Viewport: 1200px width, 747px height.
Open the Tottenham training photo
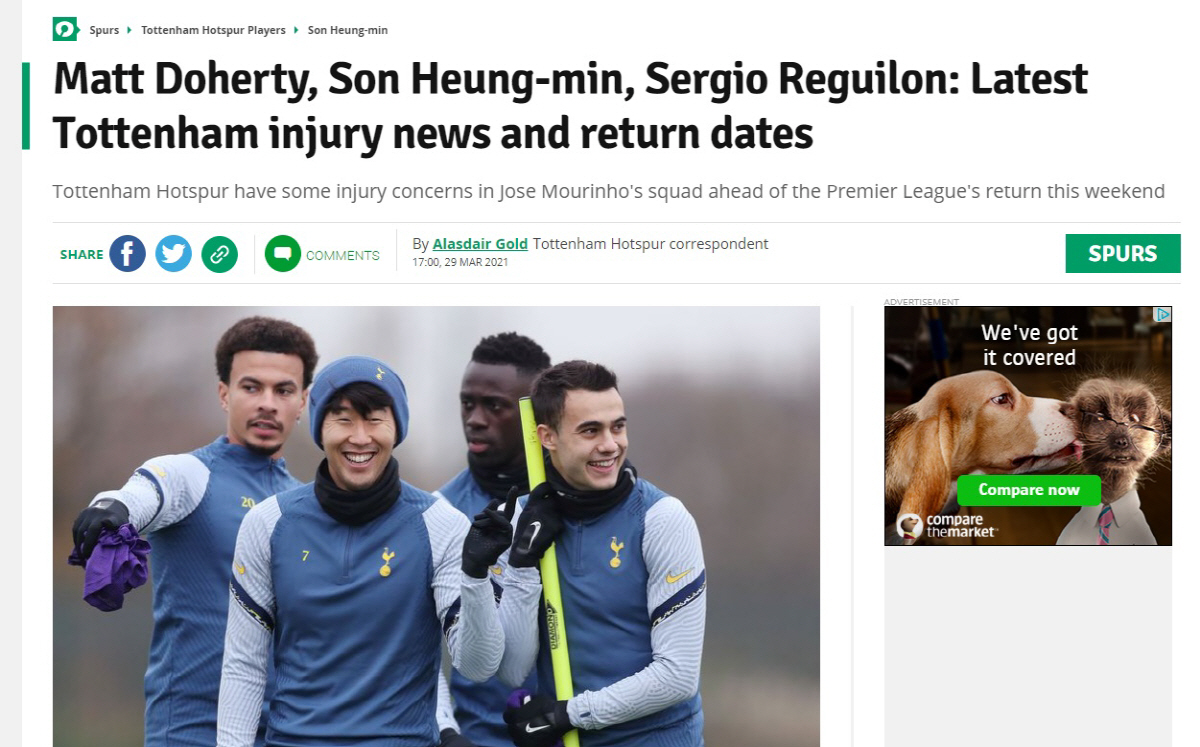pos(436,526)
